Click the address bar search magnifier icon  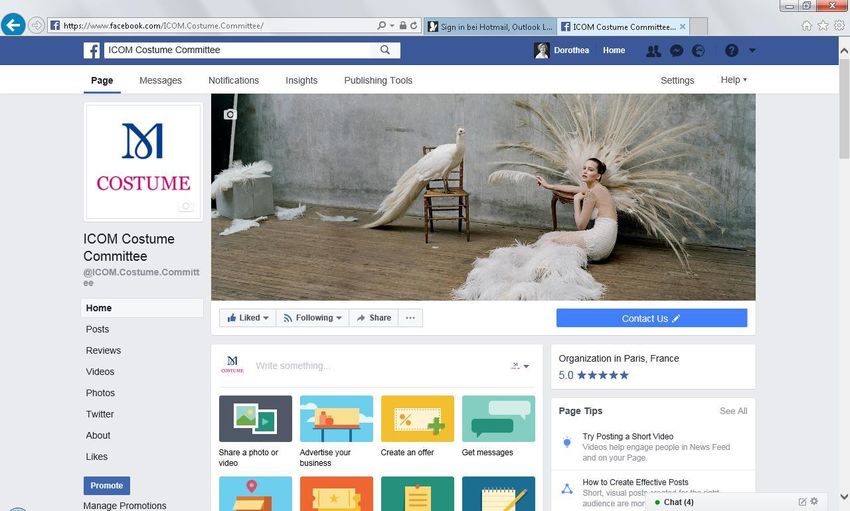[381, 25]
